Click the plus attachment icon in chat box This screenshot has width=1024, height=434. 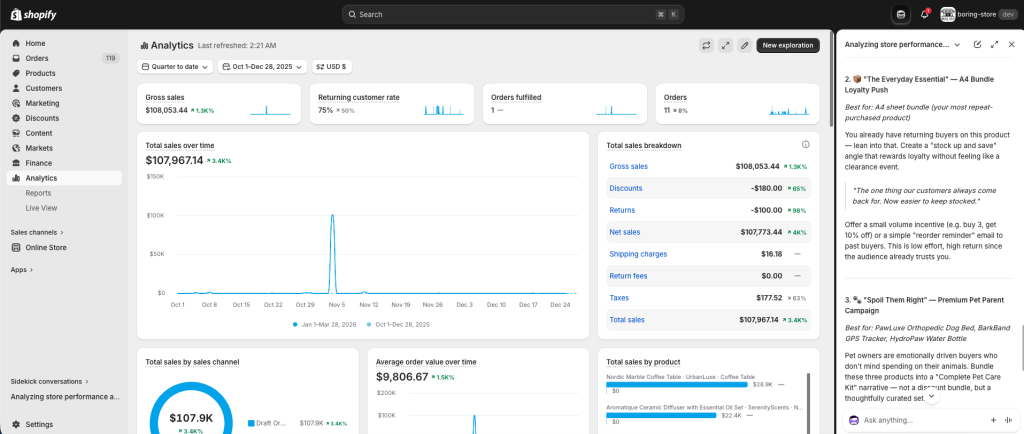(993, 420)
